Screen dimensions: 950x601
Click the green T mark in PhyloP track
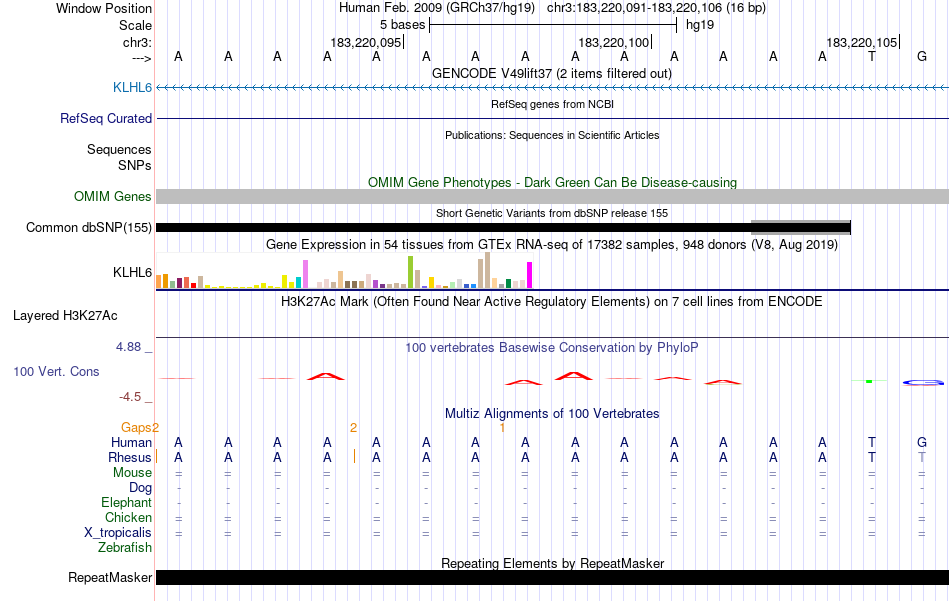click(x=869, y=381)
